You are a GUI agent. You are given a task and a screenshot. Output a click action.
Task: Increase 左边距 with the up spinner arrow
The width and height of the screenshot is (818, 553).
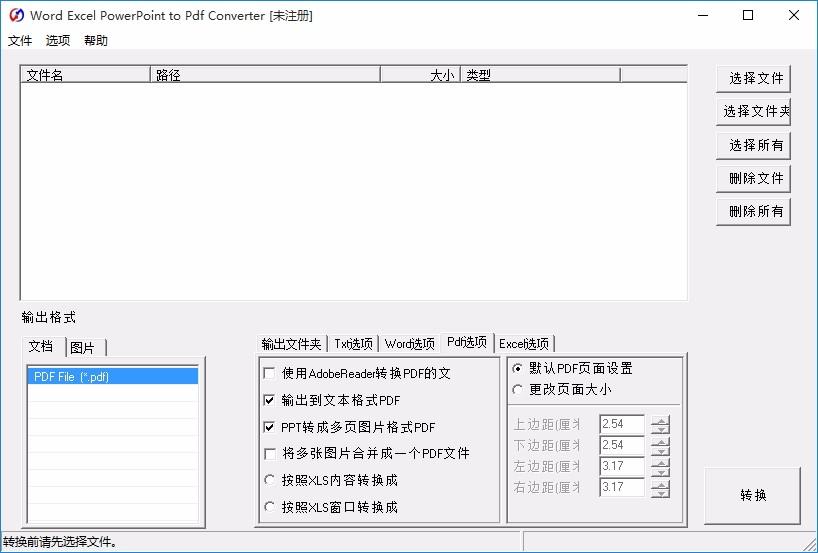pos(660,462)
